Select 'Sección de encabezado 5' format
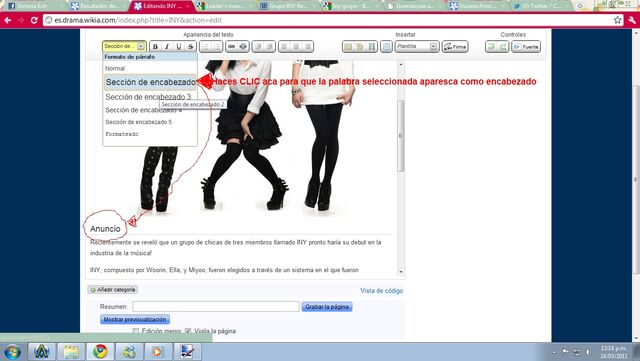This screenshot has height=361, width=640. pos(139,122)
